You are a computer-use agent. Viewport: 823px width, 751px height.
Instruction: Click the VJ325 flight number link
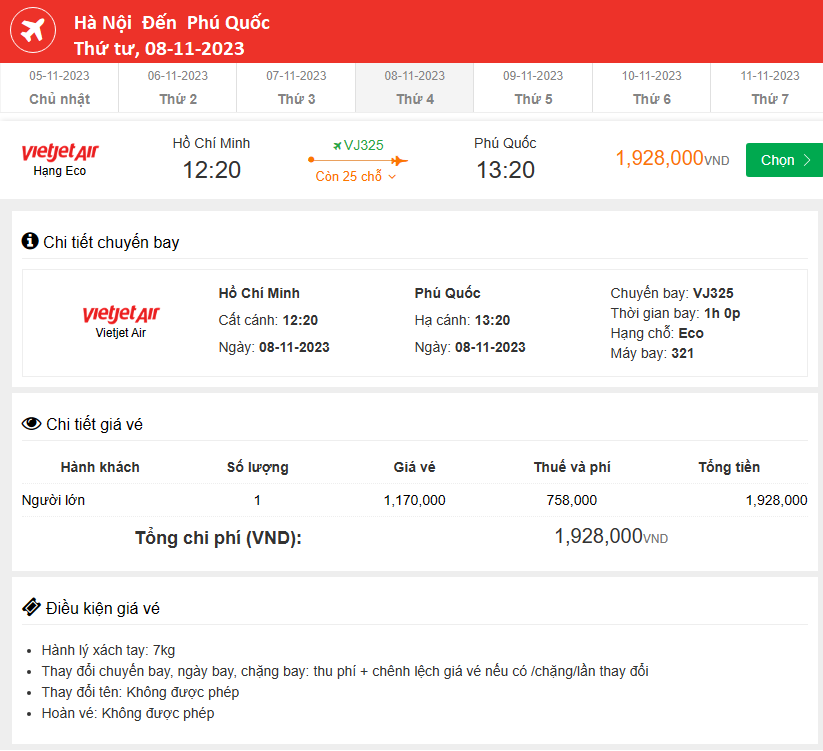364,145
